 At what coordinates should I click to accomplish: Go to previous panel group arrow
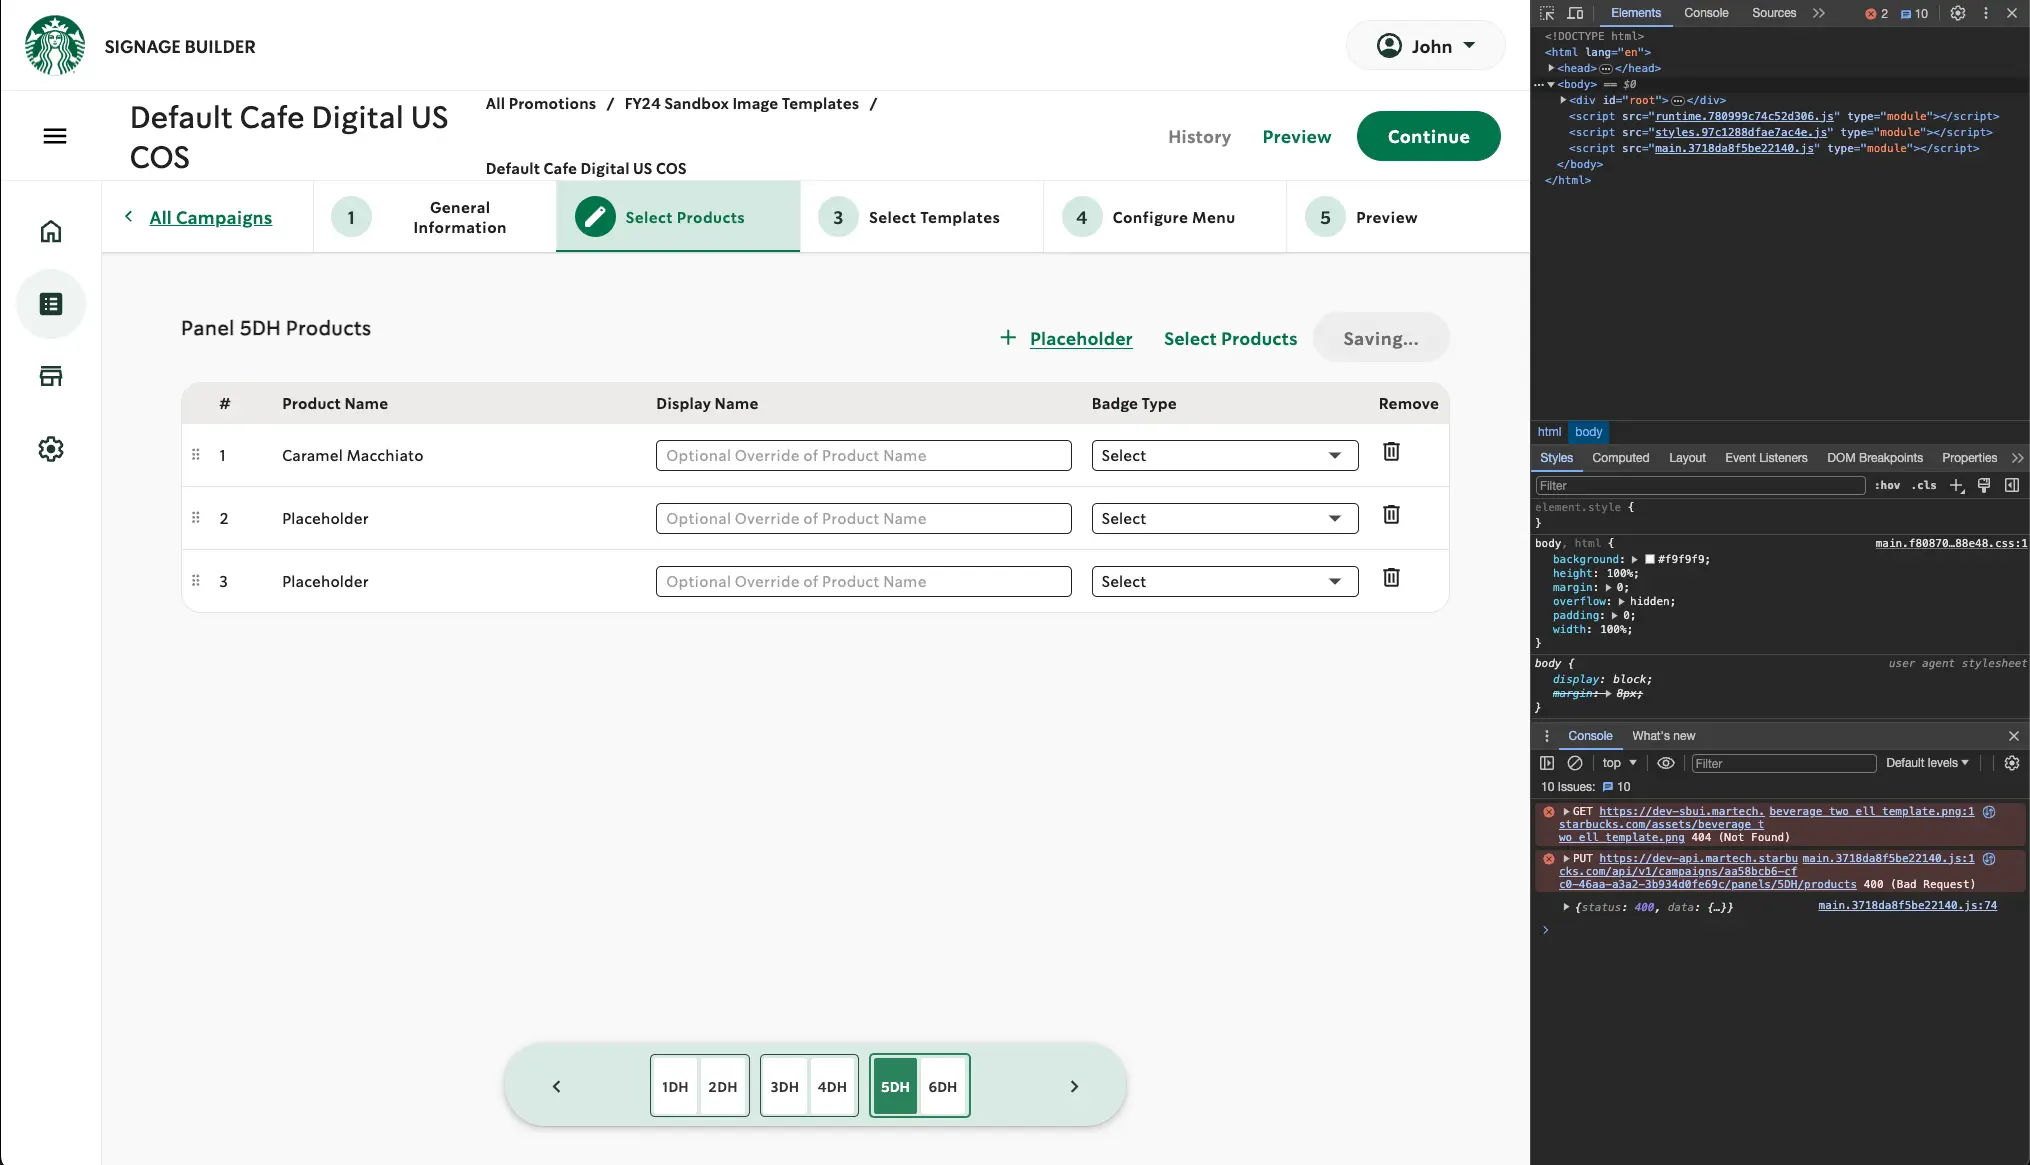click(x=557, y=1087)
